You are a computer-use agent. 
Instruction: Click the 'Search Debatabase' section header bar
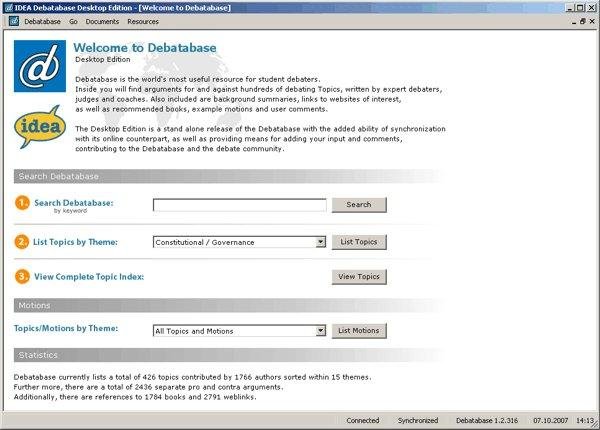click(x=229, y=176)
